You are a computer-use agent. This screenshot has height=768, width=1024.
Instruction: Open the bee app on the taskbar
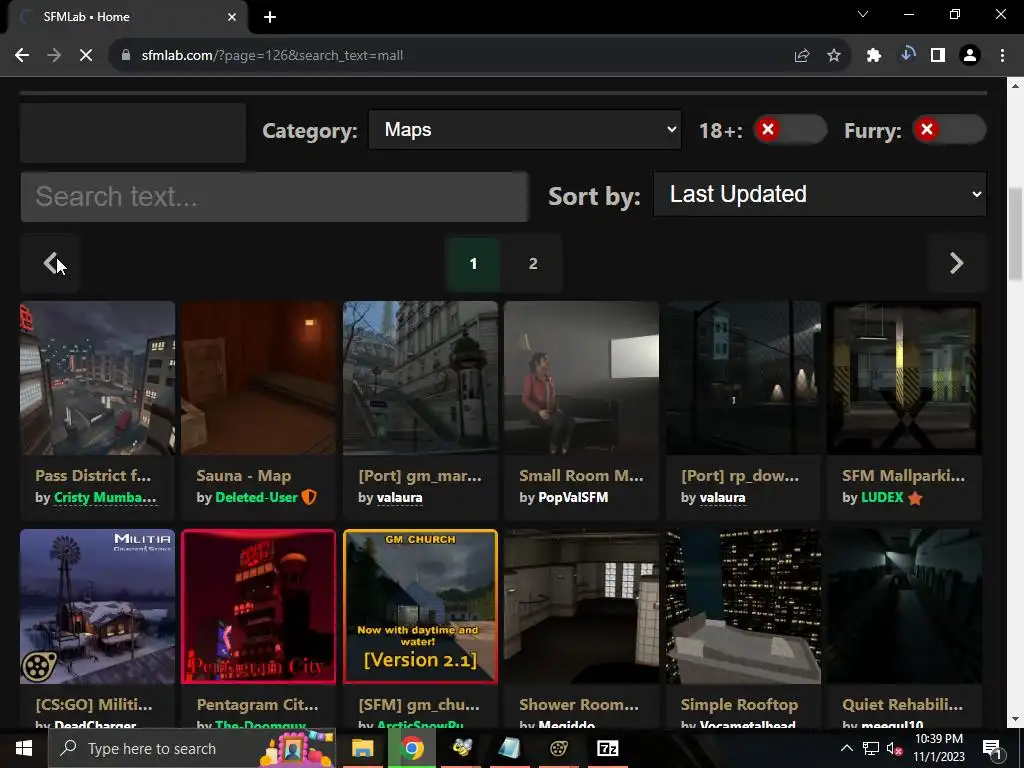pyautogui.click(x=462, y=748)
